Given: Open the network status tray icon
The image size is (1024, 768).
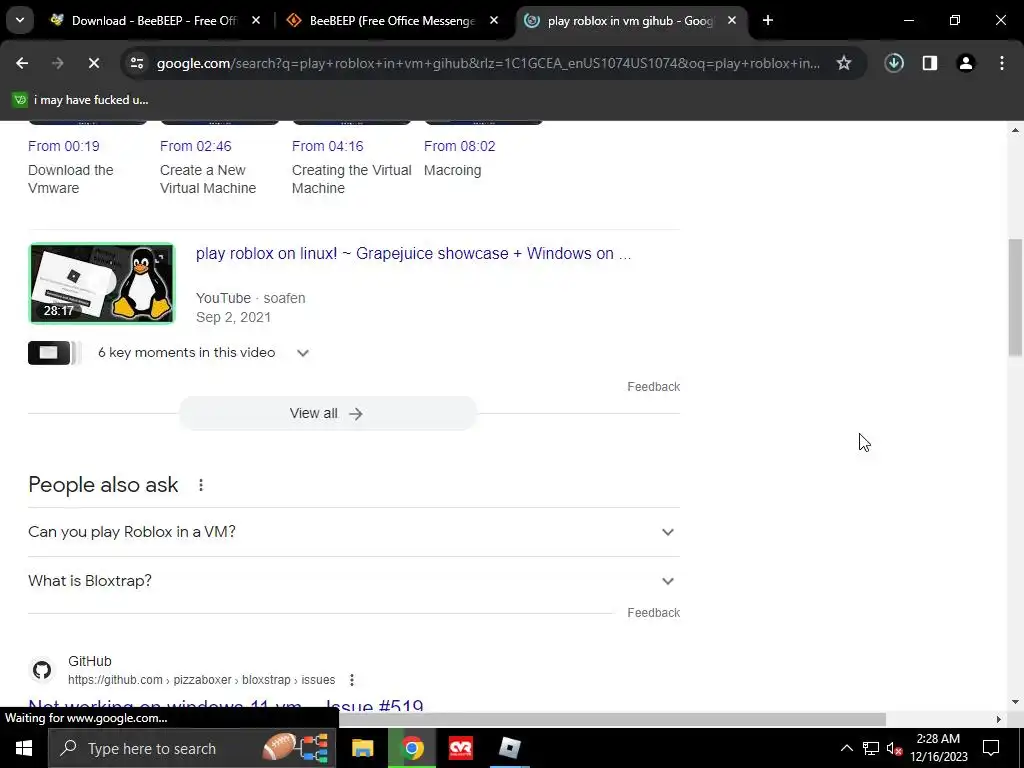Looking at the screenshot, I should (x=871, y=748).
